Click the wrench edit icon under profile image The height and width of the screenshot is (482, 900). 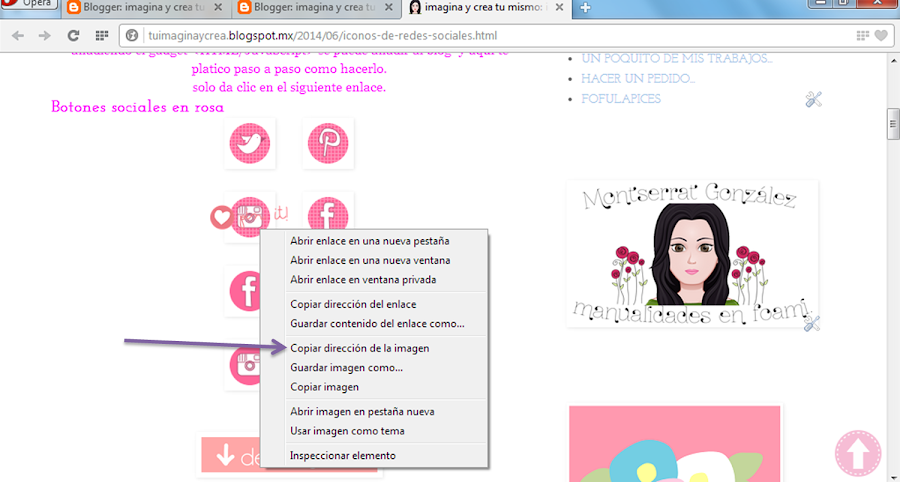812,323
